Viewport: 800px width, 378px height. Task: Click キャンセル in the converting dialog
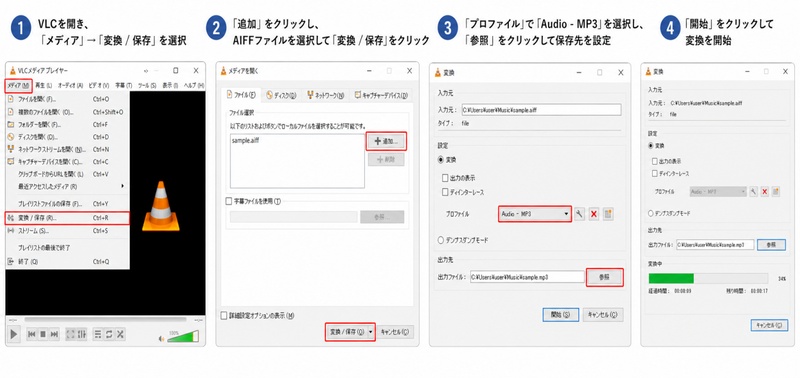[x=769, y=325]
